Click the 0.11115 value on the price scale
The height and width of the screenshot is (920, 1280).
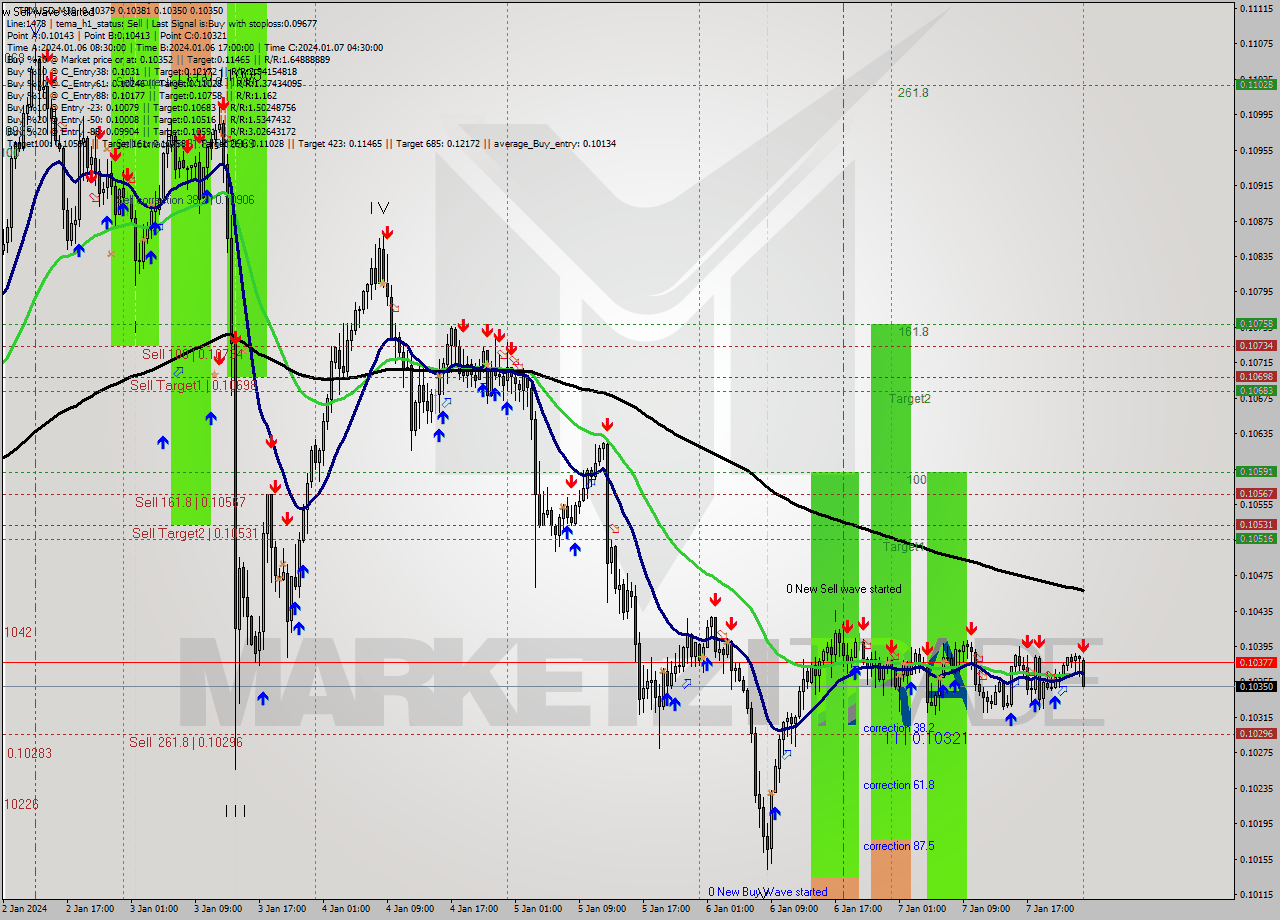tap(1255, 8)
